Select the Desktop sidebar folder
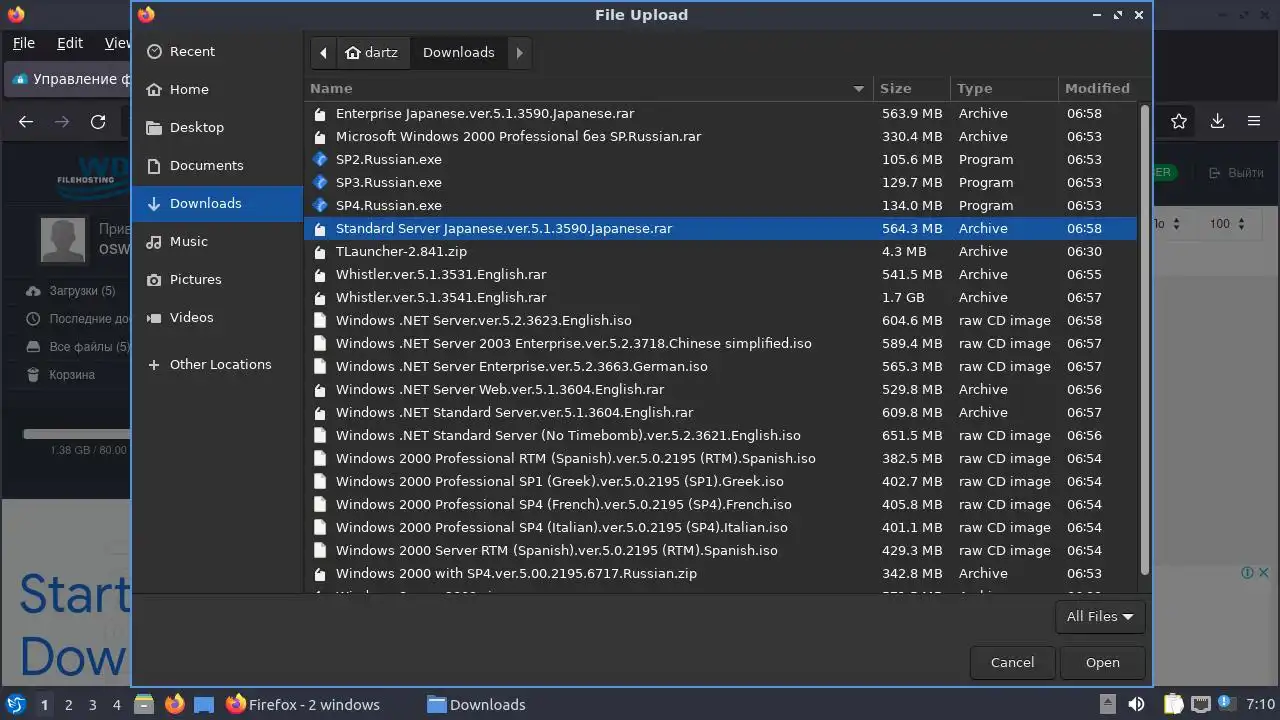 pos(217,127)
